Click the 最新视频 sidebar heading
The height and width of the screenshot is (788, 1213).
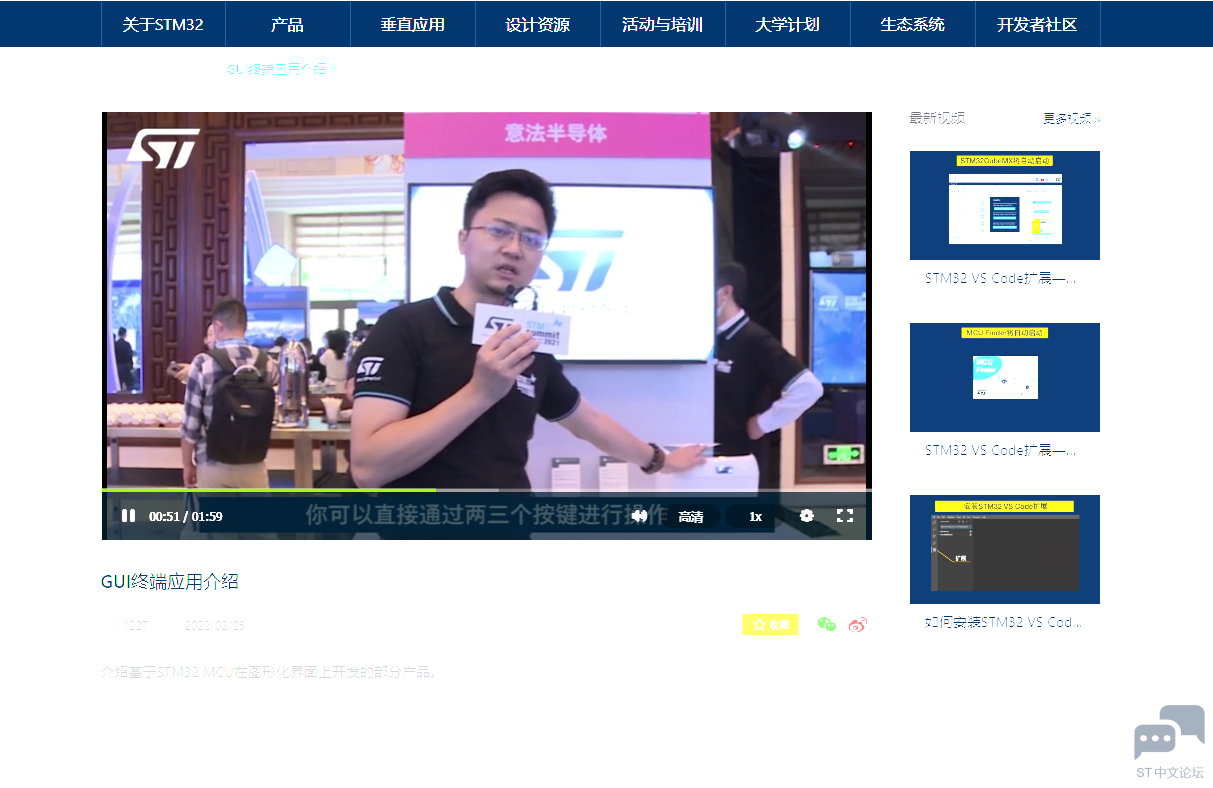[x=937, y=118]
